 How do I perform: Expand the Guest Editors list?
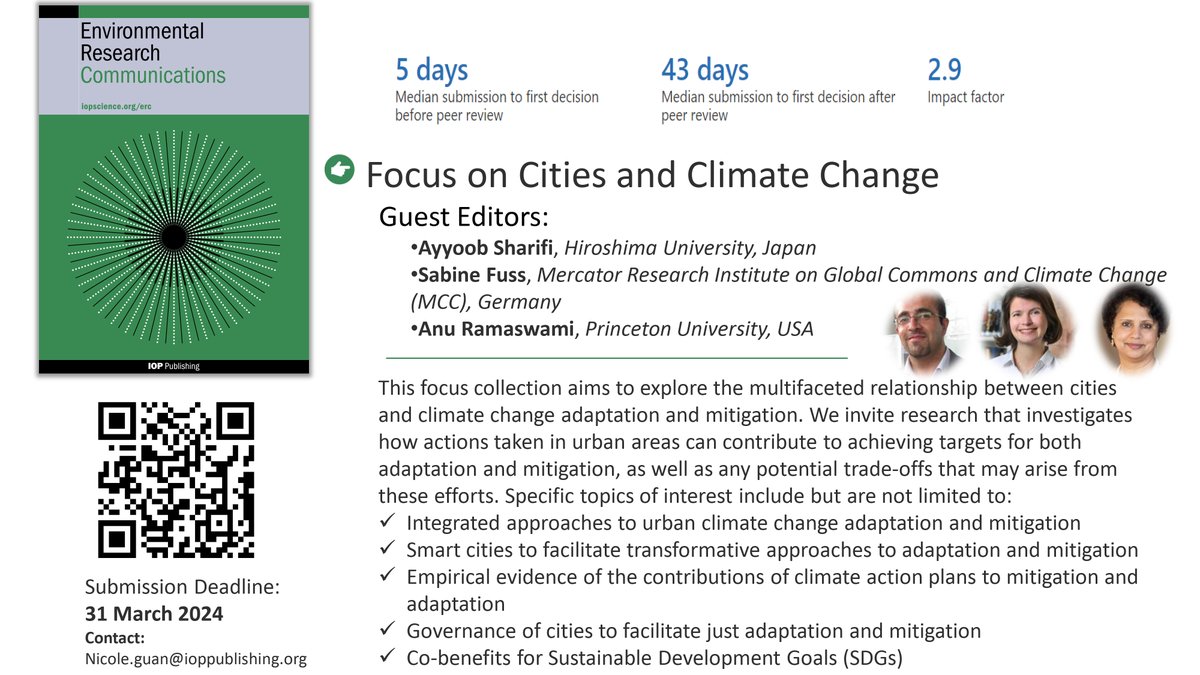click(459, 216)
